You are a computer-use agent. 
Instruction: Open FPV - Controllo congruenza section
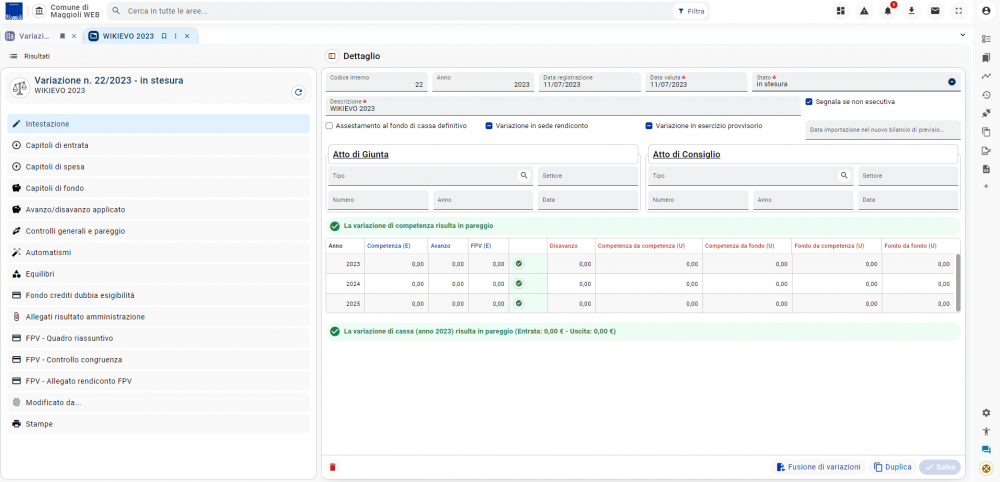[x=159, y=360]
